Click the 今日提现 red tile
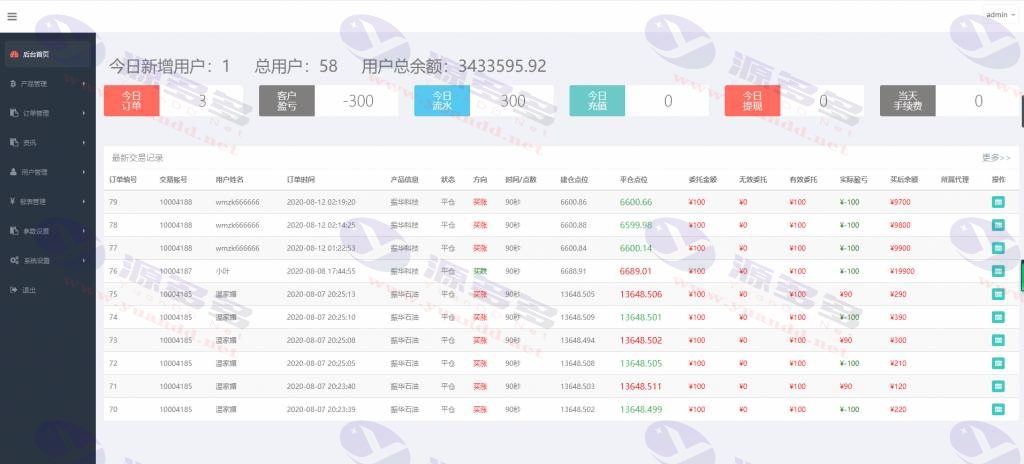The height and width of the screenshot is (464, 1024). tap(752, 101)
